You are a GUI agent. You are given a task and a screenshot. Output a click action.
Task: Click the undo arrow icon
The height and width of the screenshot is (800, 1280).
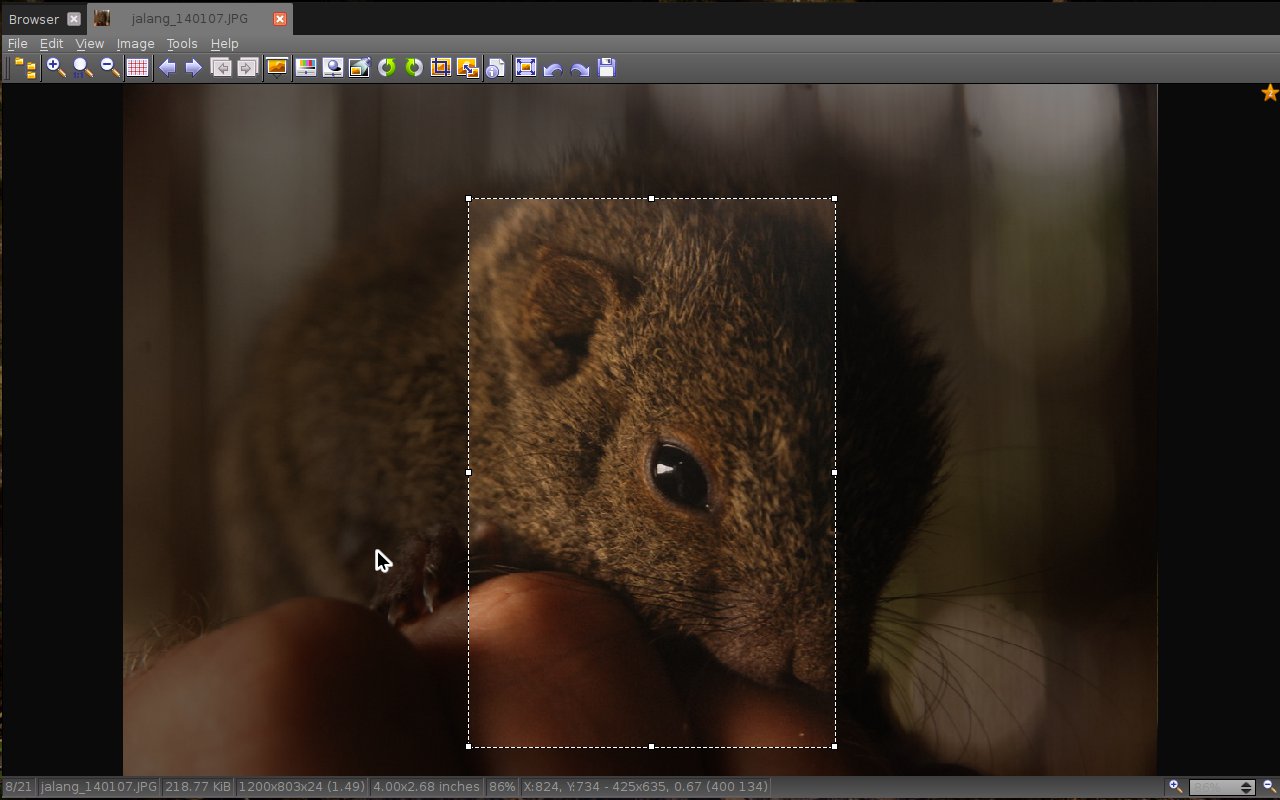(x=552, y=68)
